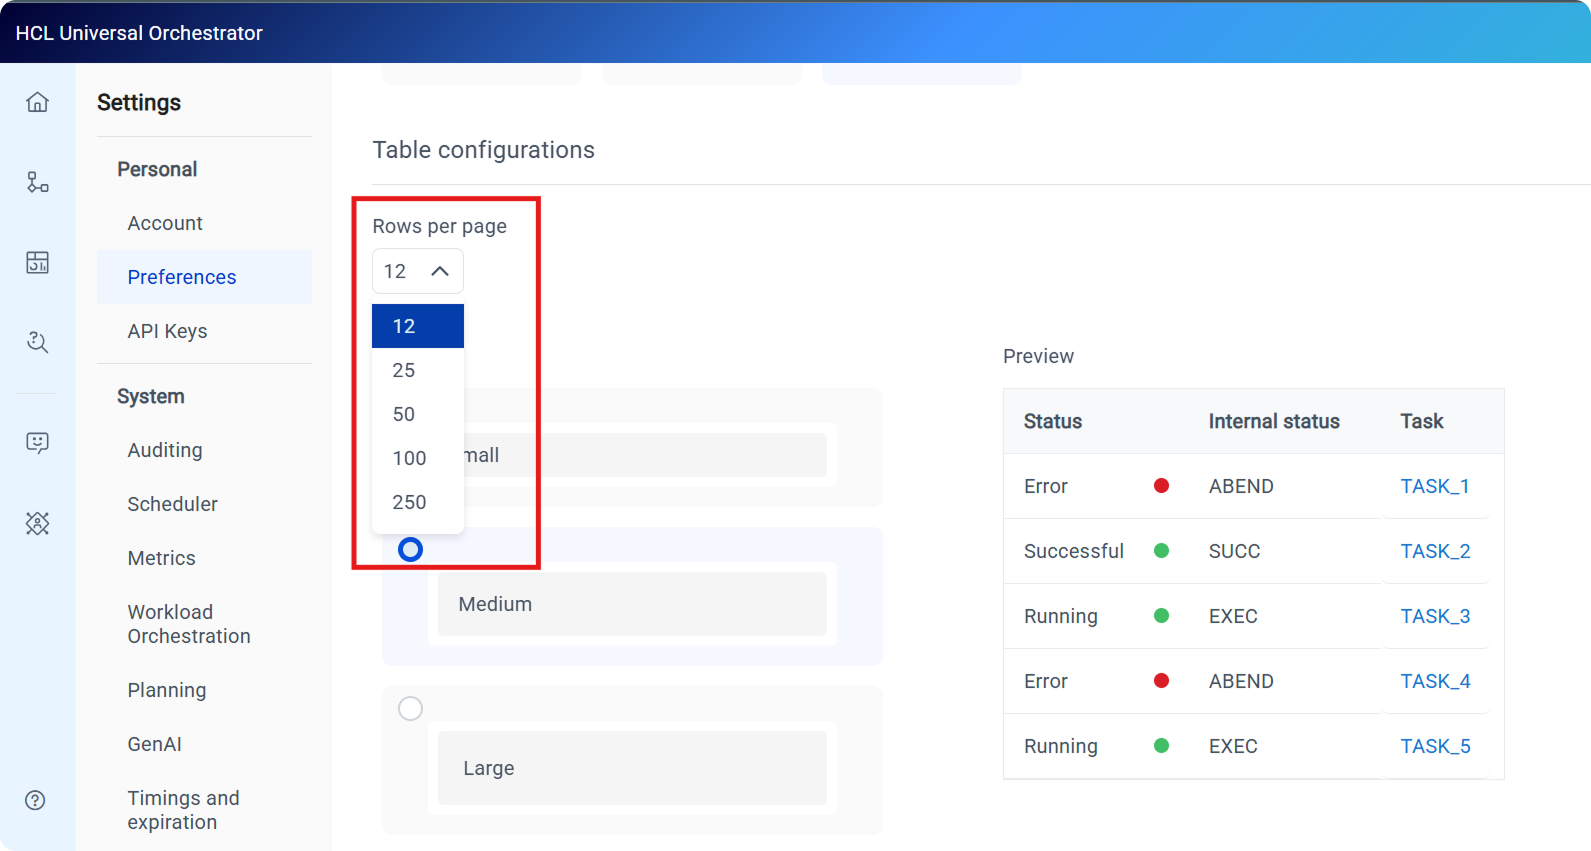Select 50 rows per page option
Screen dimensions: 1591x851
(418, 414)
